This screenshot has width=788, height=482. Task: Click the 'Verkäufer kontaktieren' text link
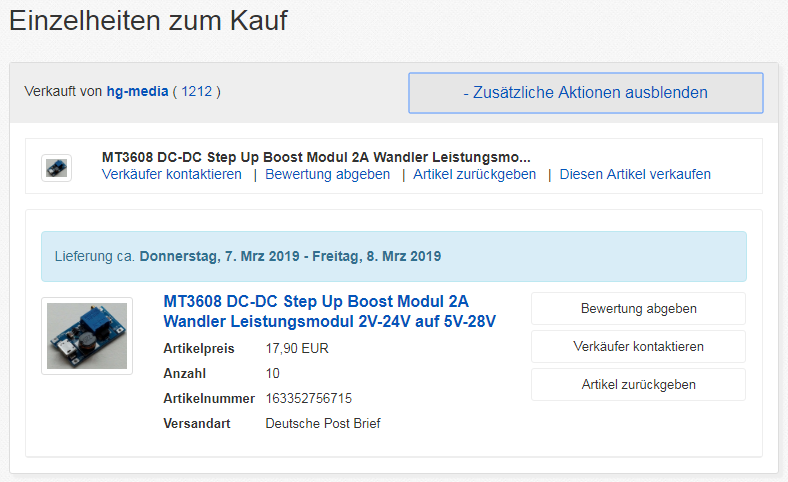pyautogui.click(x=172, y=174)
